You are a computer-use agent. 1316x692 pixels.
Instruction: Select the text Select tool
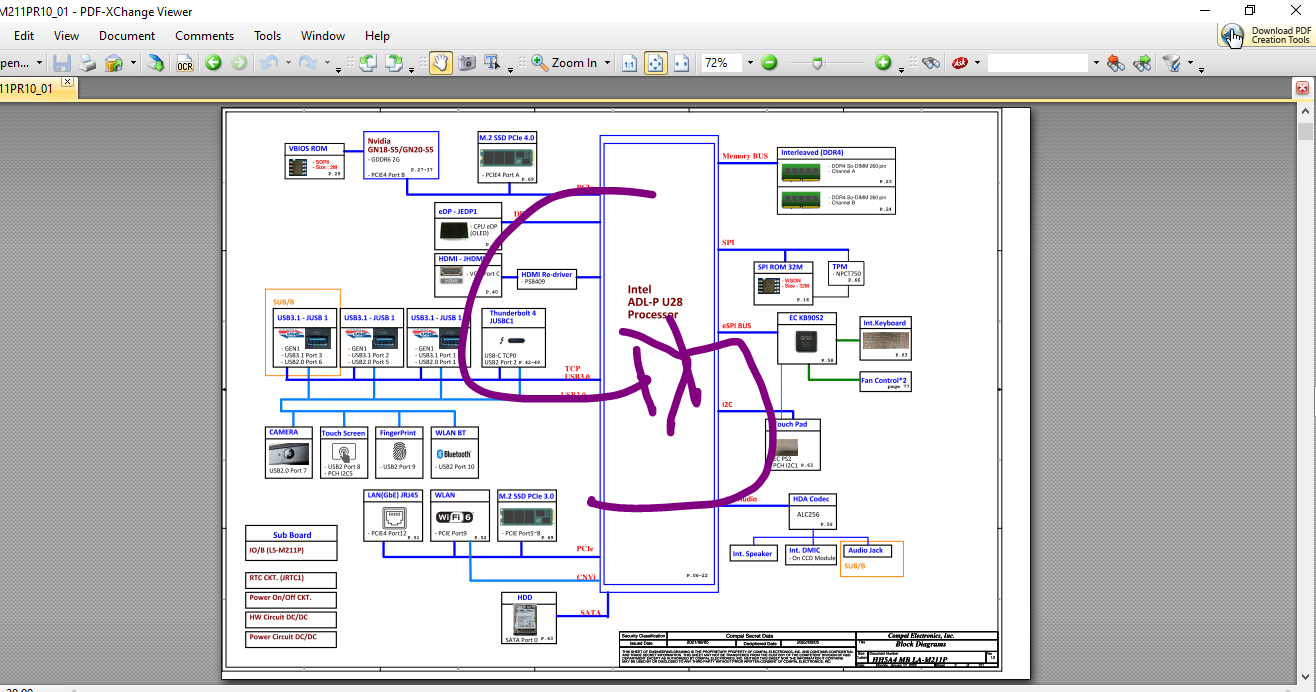click(x=492, y=63)
